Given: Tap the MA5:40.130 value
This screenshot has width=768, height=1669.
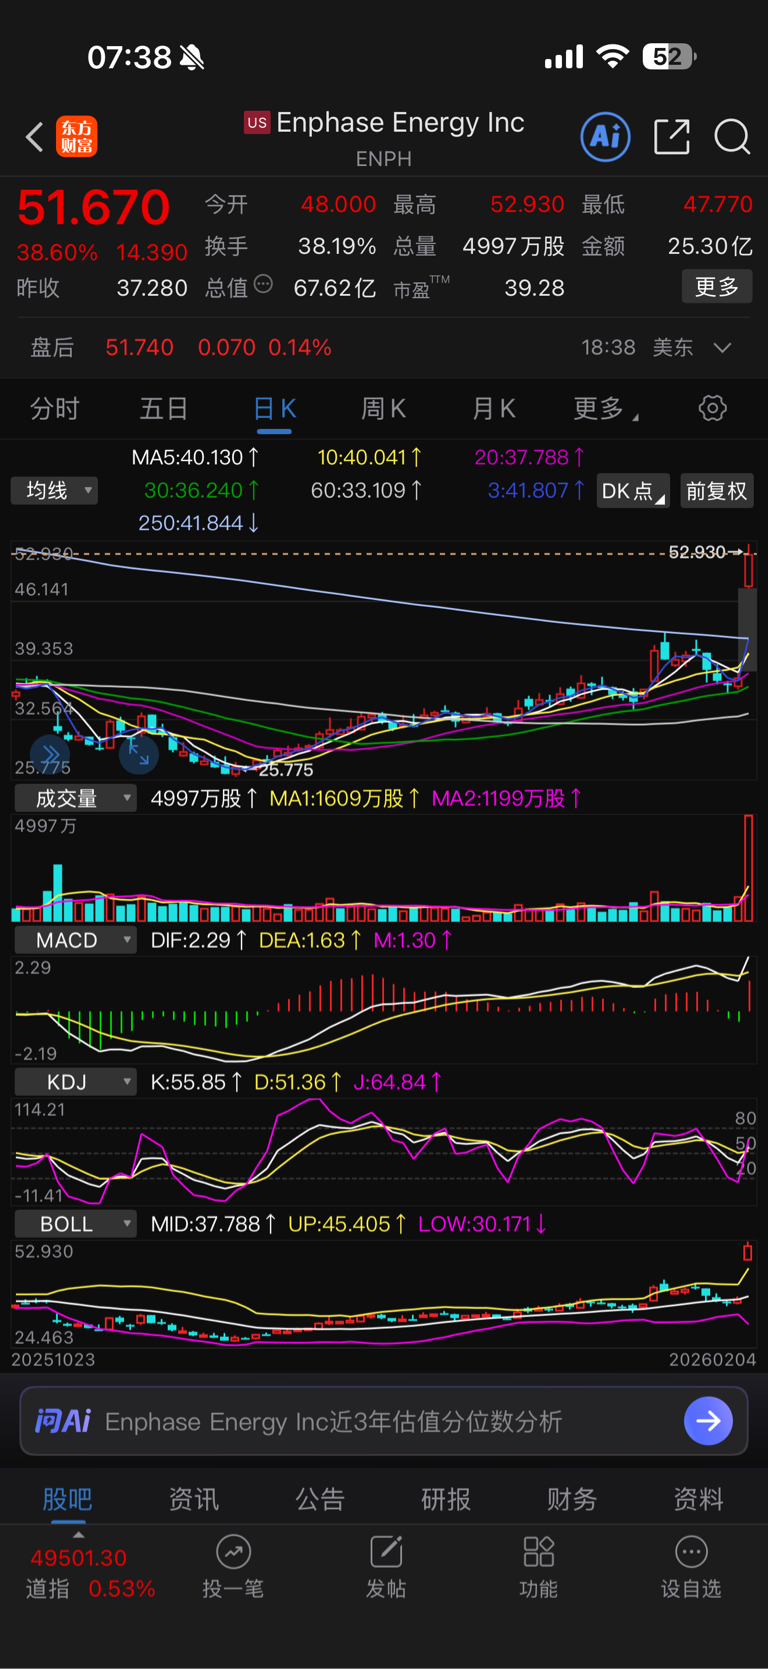Looking at the screenshot, I should click(195, 457).
